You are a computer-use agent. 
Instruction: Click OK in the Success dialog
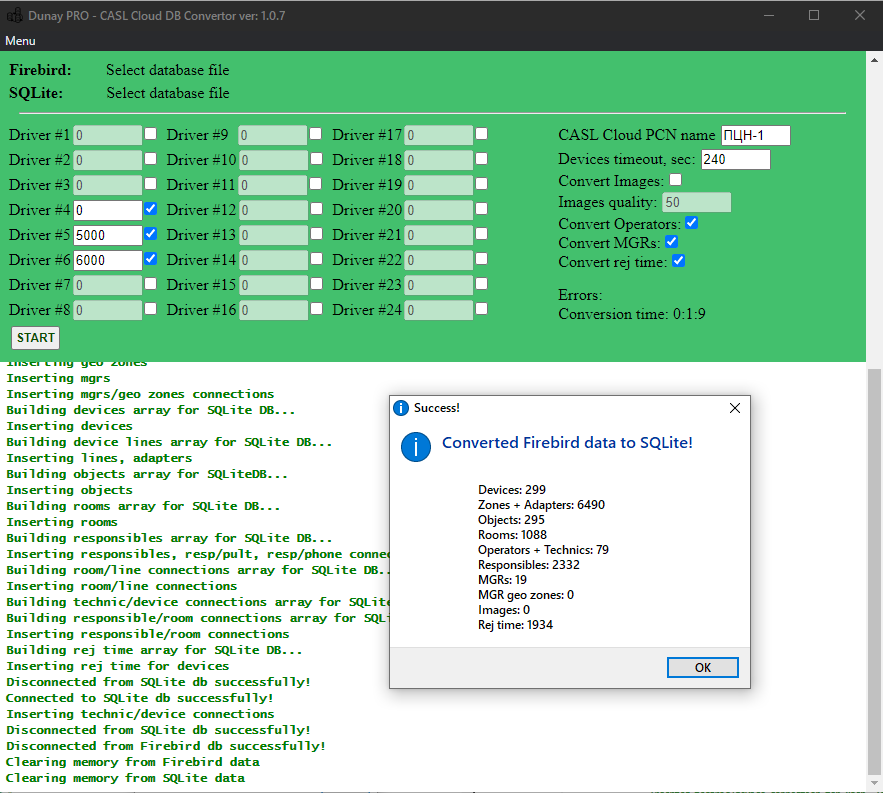pyautogui.click(x=702, y=667)
